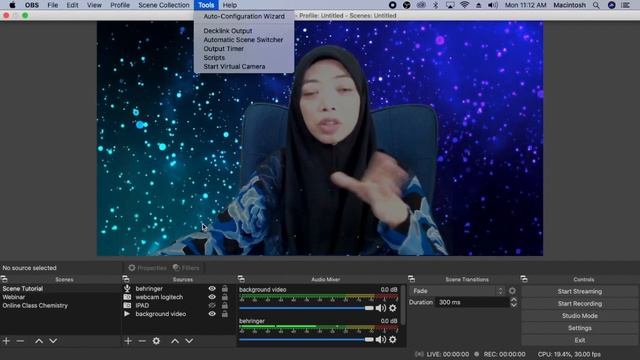This screenshot has height=360, width=640.
Task: Enable Studio Mode from the Controls
Action: [580, 316]
